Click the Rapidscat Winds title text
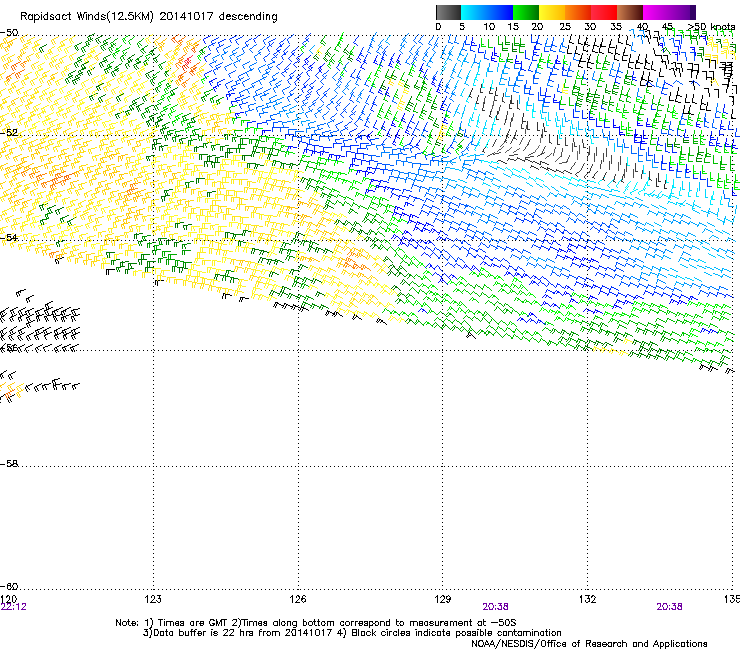 (149, 16)
